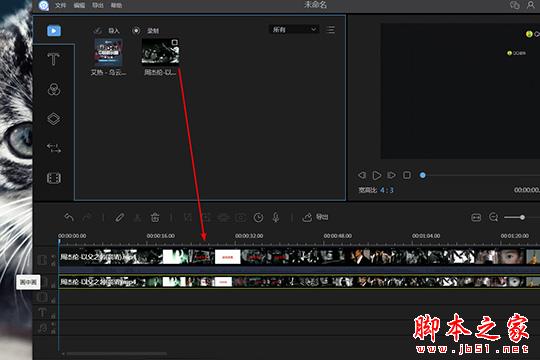Click the Set duration clock icon
The height and width of the screenshot is (360, 540).
(258, 217)
